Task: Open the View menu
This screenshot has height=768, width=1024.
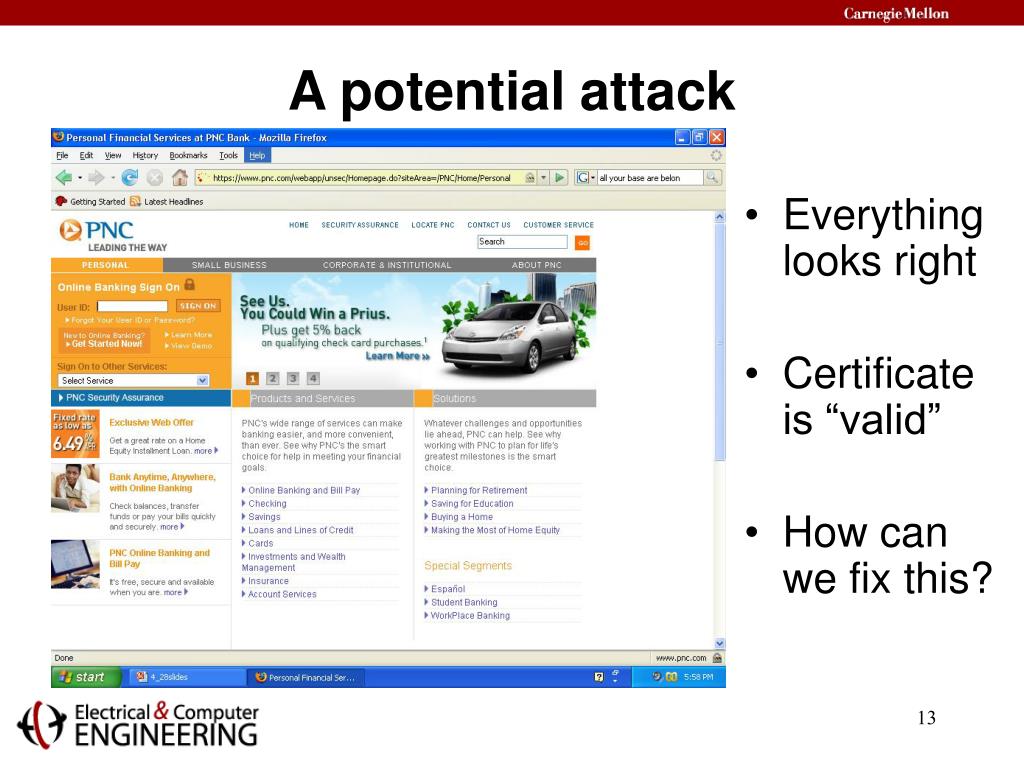Action: 113,155
